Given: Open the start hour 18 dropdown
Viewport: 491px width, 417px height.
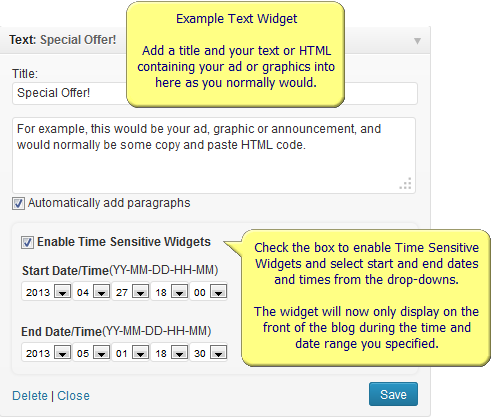Looking at the screenshot, I should 170,292.
